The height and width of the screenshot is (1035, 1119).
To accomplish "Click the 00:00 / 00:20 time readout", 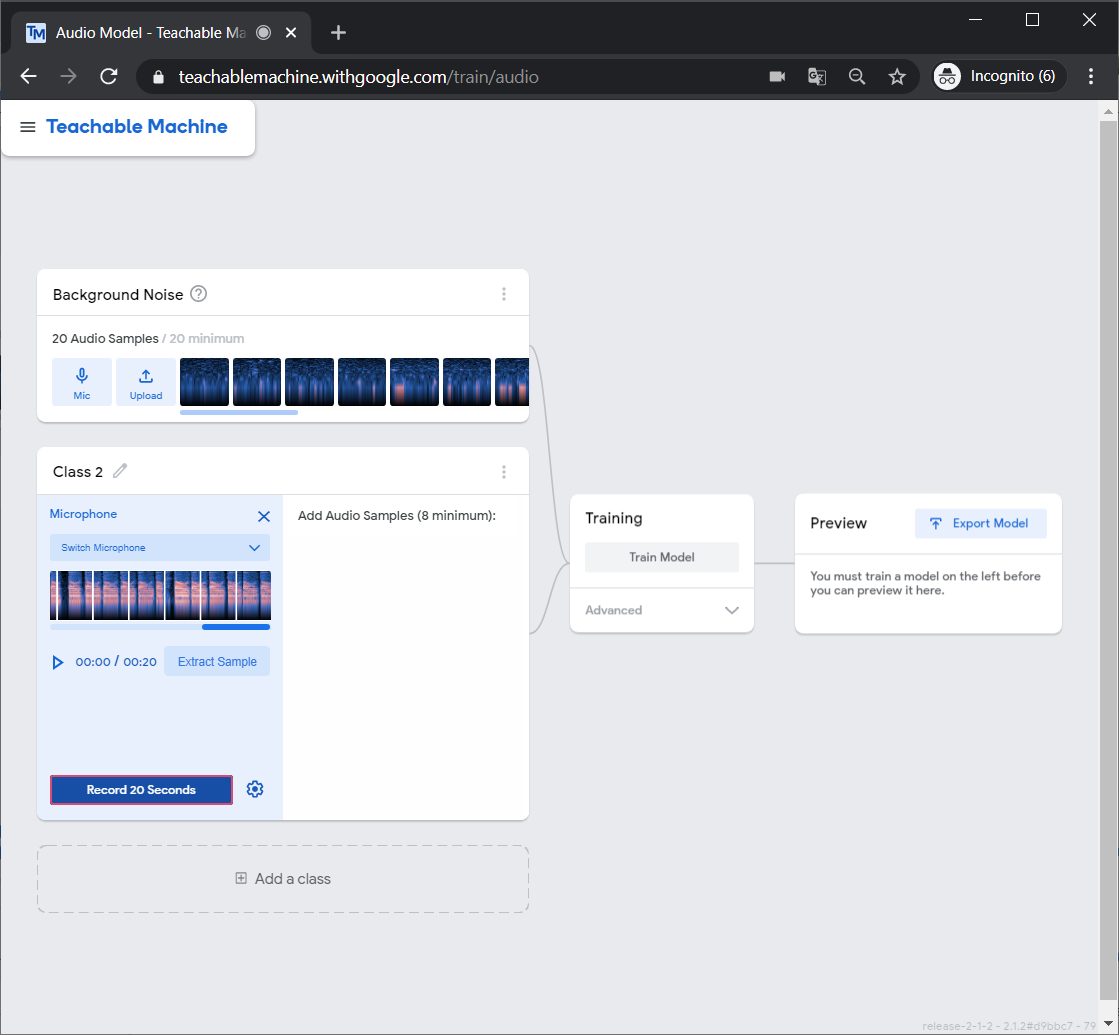I will click(x=116, y=662).
